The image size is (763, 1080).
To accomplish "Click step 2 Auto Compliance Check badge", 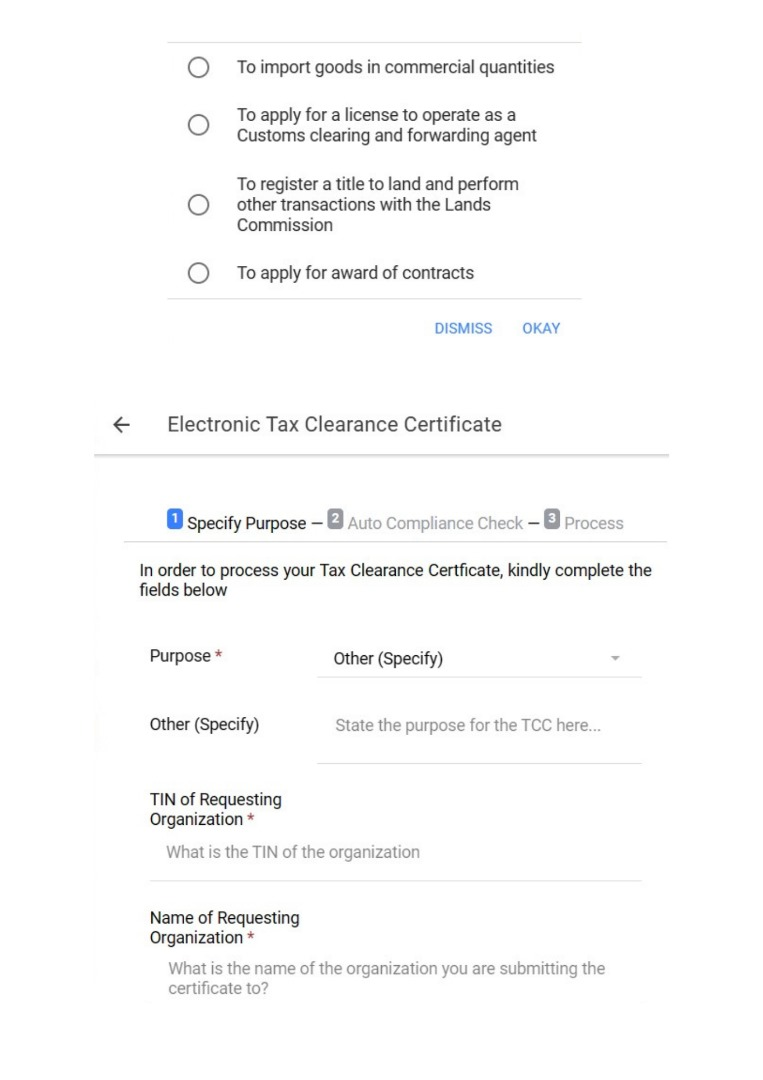I will tap(337, 521).
